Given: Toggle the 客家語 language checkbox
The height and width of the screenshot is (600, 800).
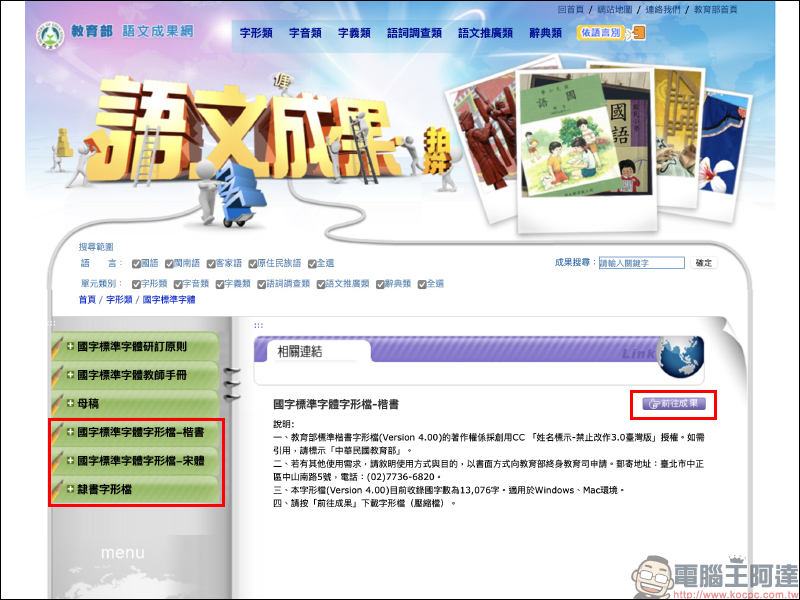Looking at the screenshot, I should pos(211,264).
